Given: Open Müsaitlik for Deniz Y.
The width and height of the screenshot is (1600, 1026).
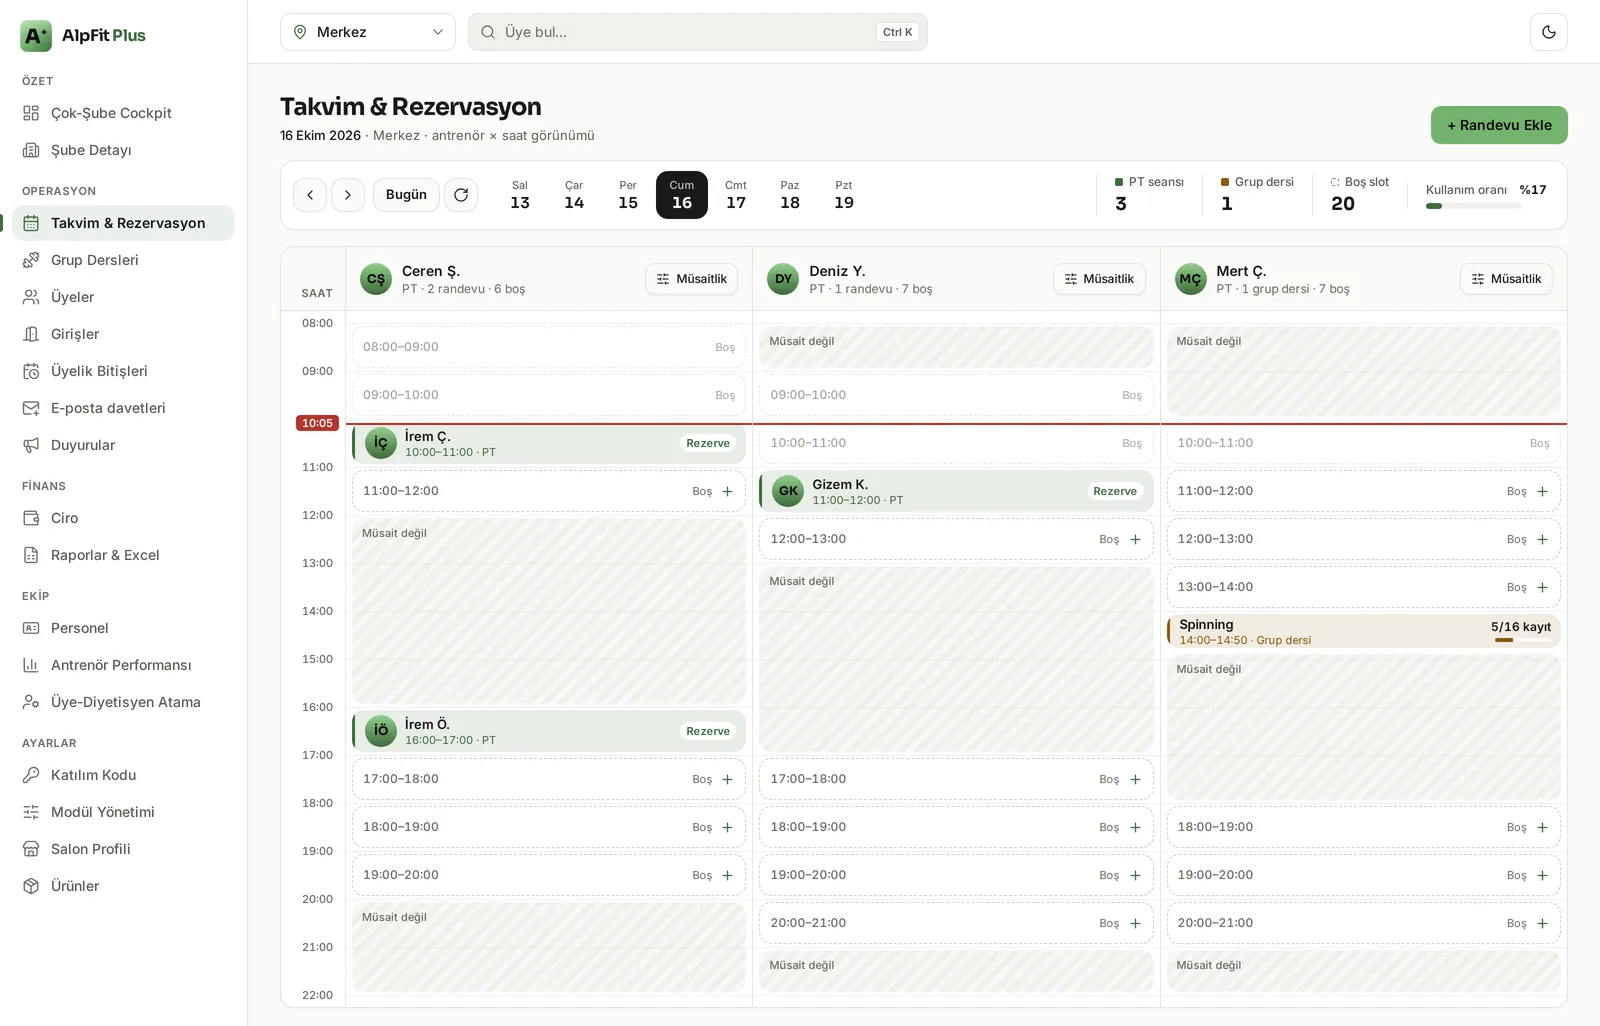Looking at the screenshot, I should pos(1099,279).
